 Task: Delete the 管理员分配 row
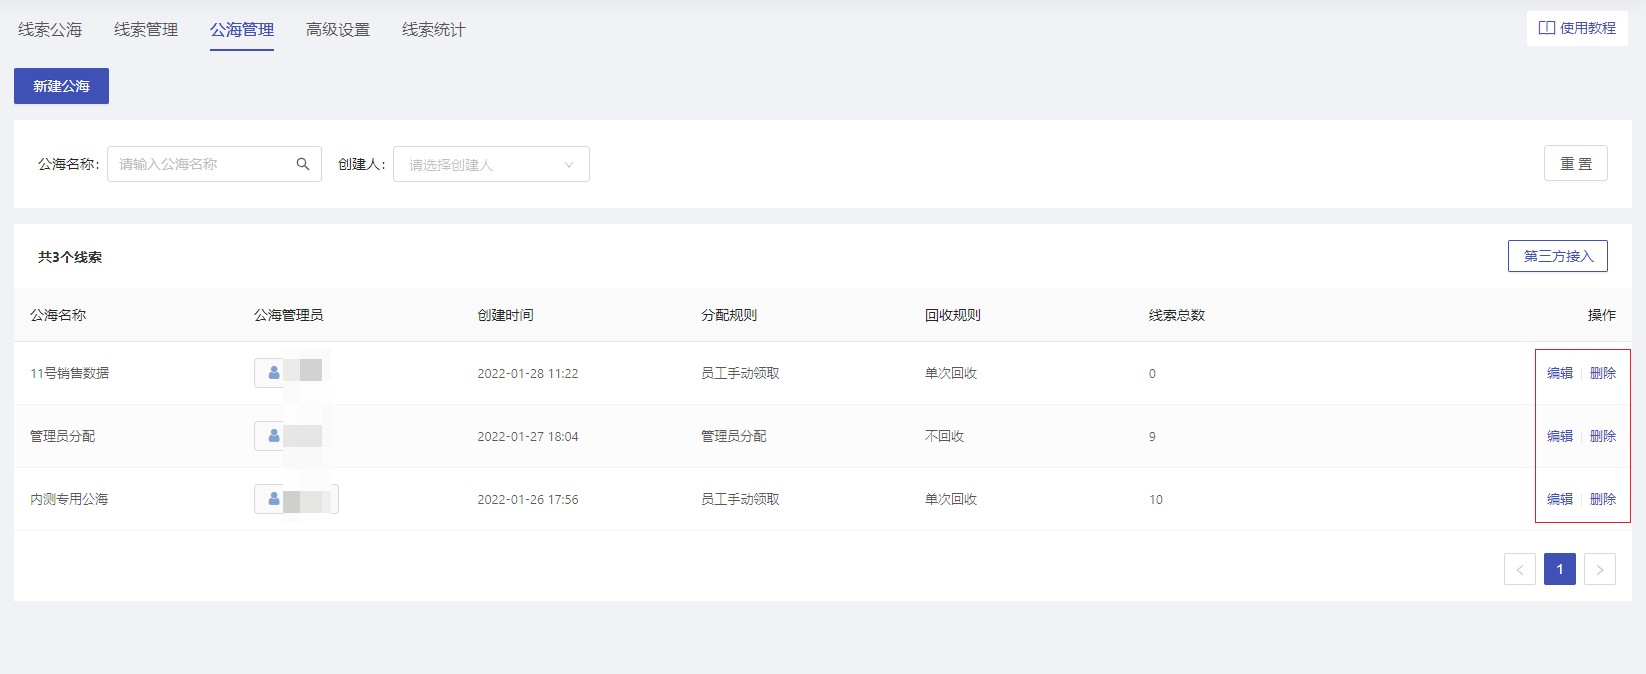(1603, 436)
